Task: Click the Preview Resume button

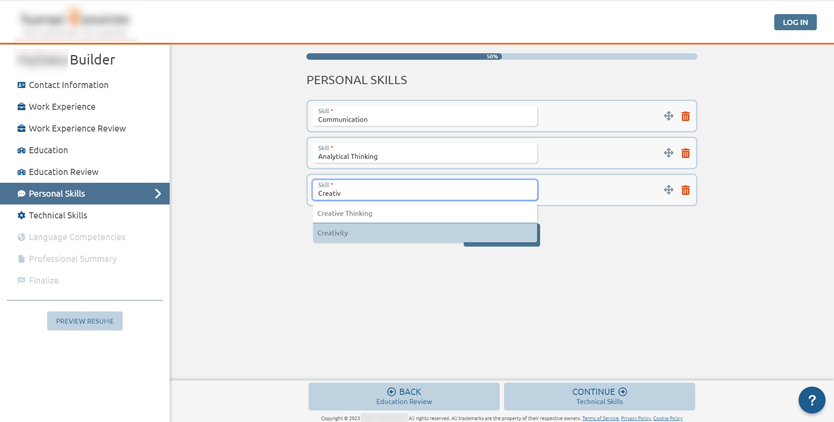Action: (85, 321)
